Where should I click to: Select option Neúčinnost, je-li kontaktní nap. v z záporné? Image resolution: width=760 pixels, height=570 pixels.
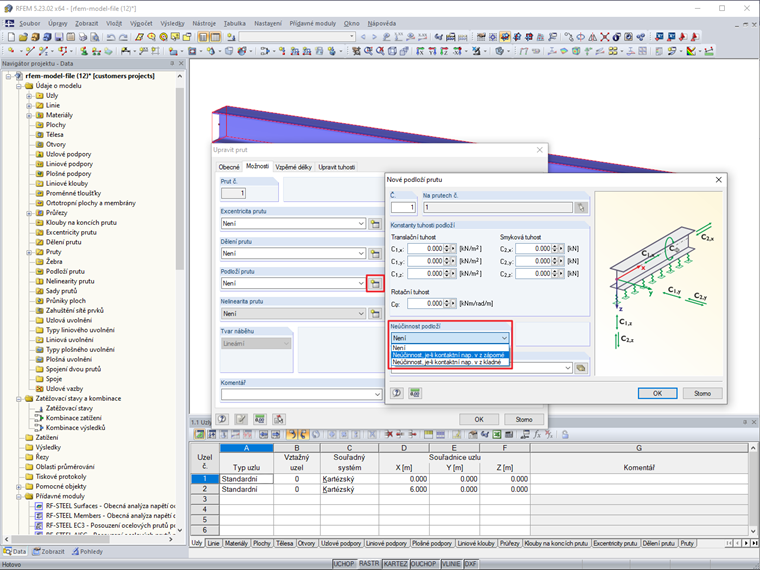click(x=450, y=355)
